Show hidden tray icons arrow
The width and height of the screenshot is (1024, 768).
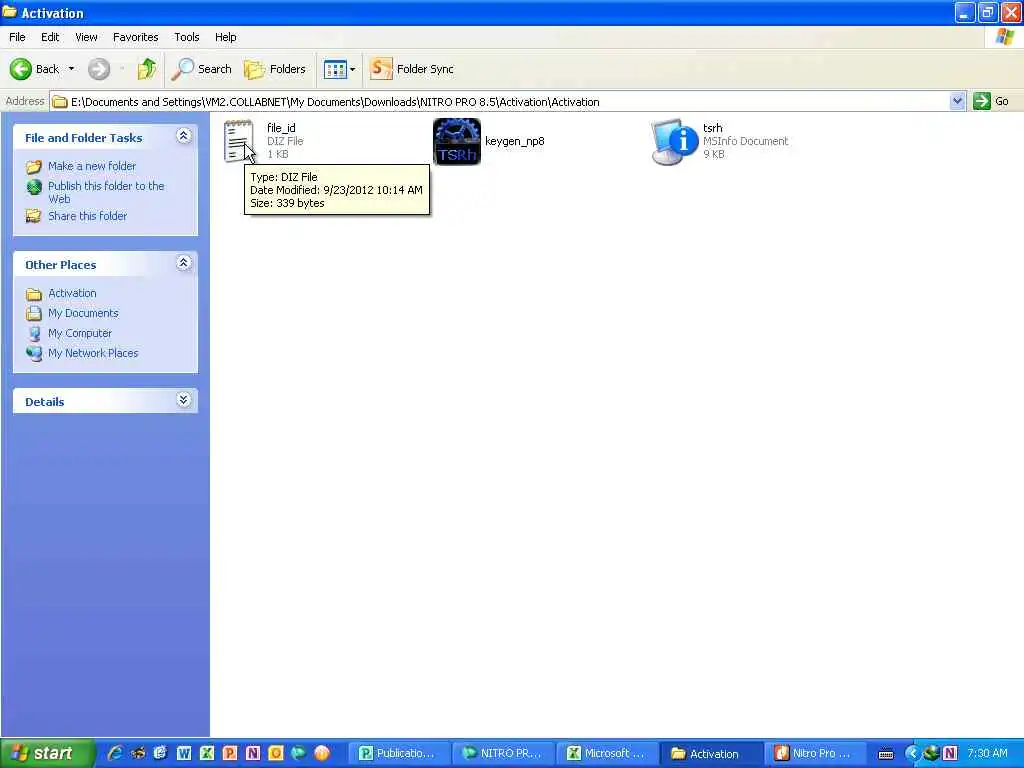coord(912,753)
